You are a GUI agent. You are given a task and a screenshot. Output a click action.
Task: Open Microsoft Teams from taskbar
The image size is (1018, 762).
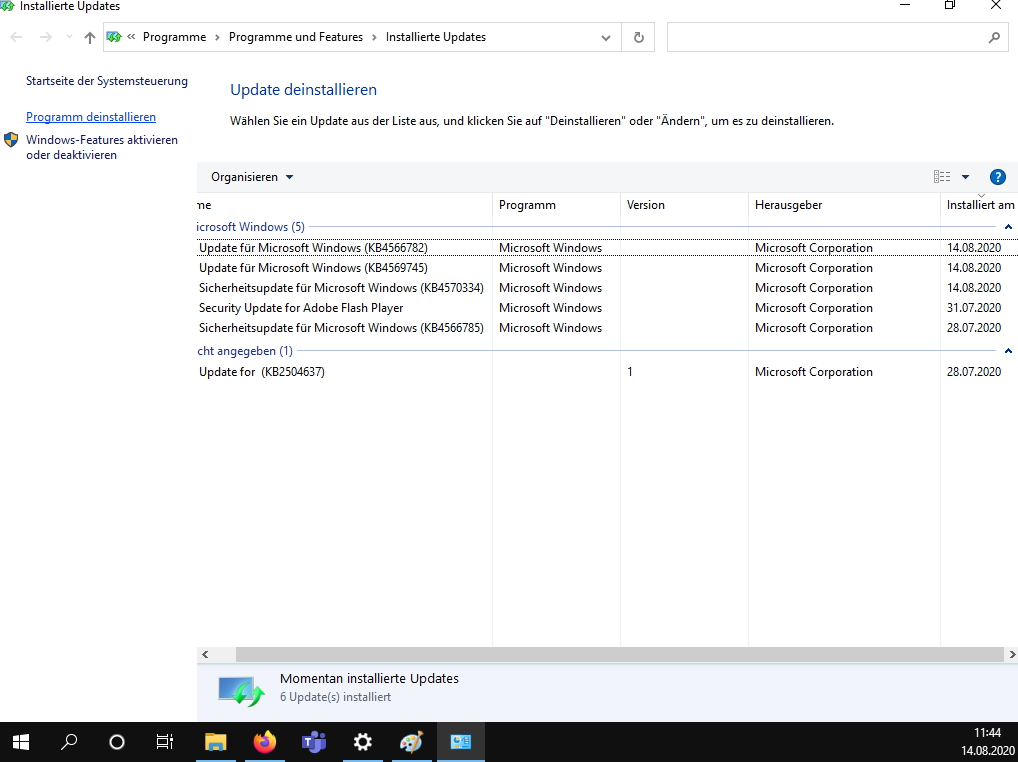314,742
